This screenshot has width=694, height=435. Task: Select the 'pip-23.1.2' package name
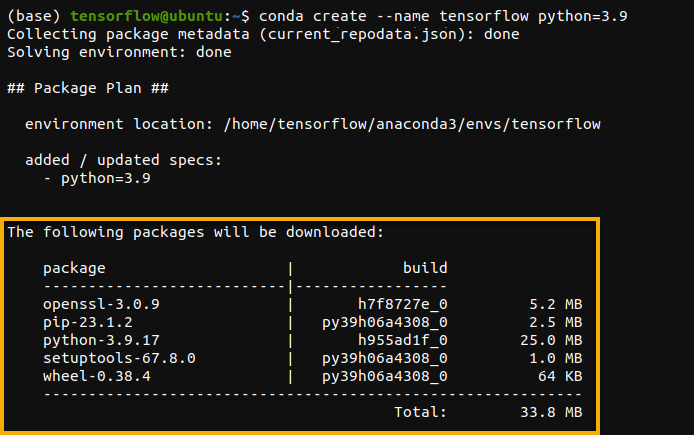coord(88,323)
